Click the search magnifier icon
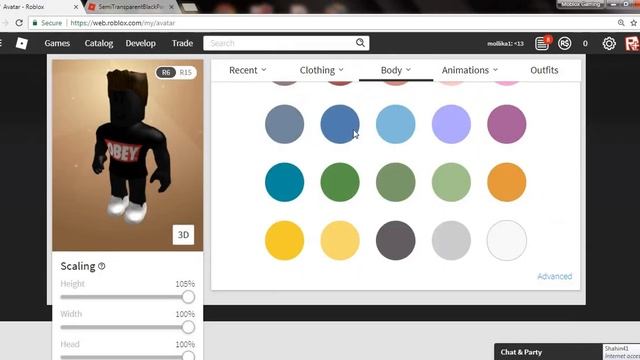The width and height of the screenshot is (640, 360). click(x=360, y=43)
